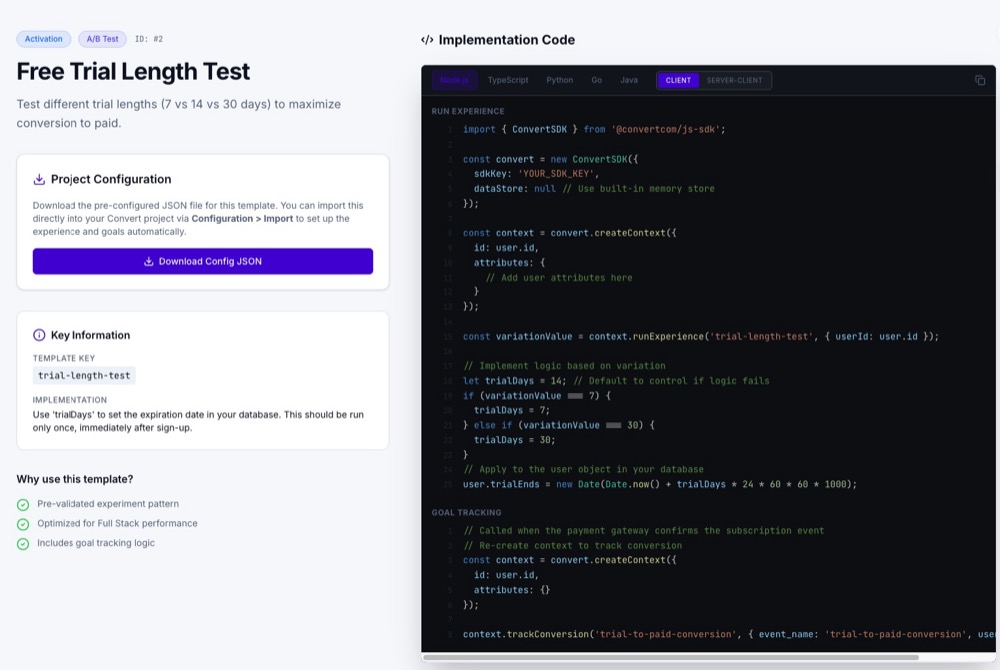Click the checkmark icon for Optimized for Full Stack
1000x670 pixels.
23,524
